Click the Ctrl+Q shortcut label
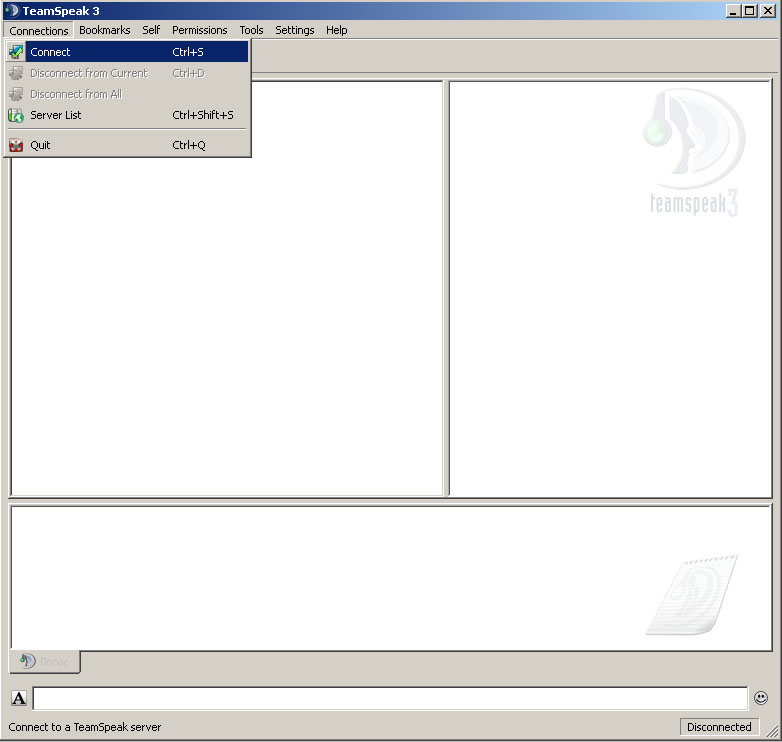 [189, 145]
